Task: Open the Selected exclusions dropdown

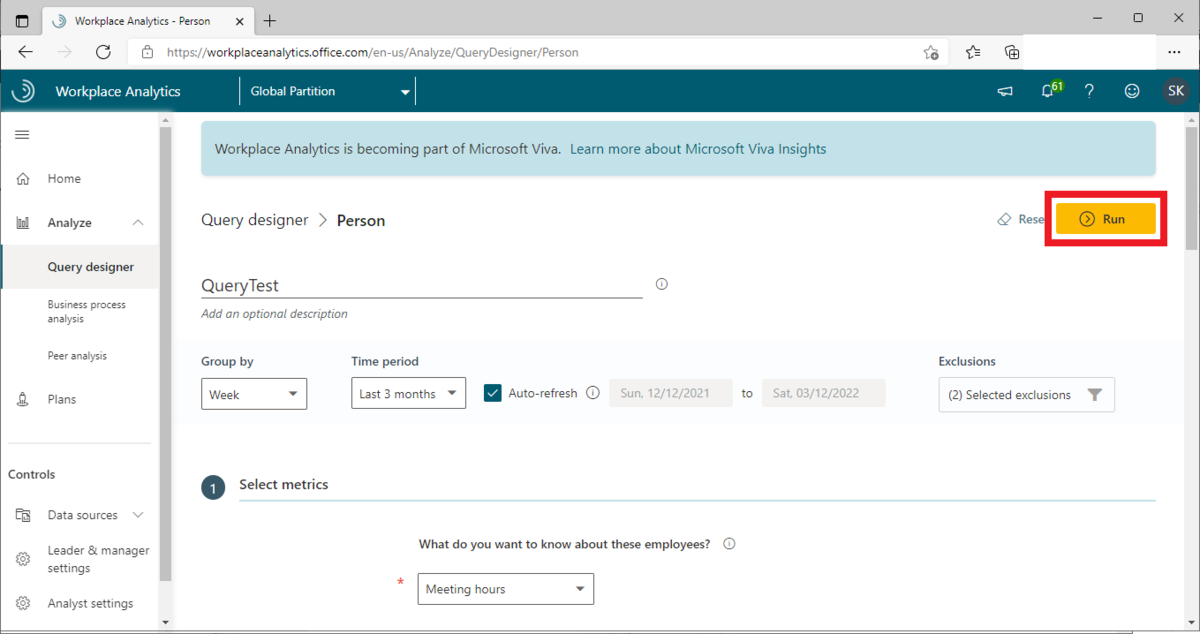Action: click(1026, 395)
